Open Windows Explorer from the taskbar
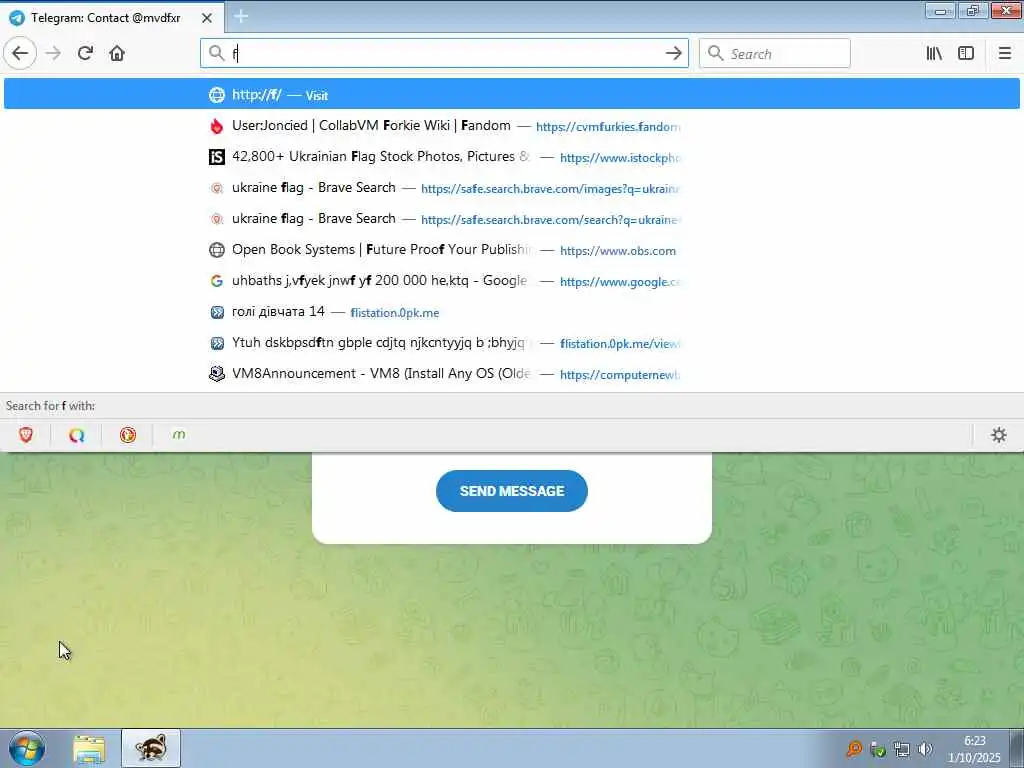The image size is (1024, 768). click(x=89, y=749)
